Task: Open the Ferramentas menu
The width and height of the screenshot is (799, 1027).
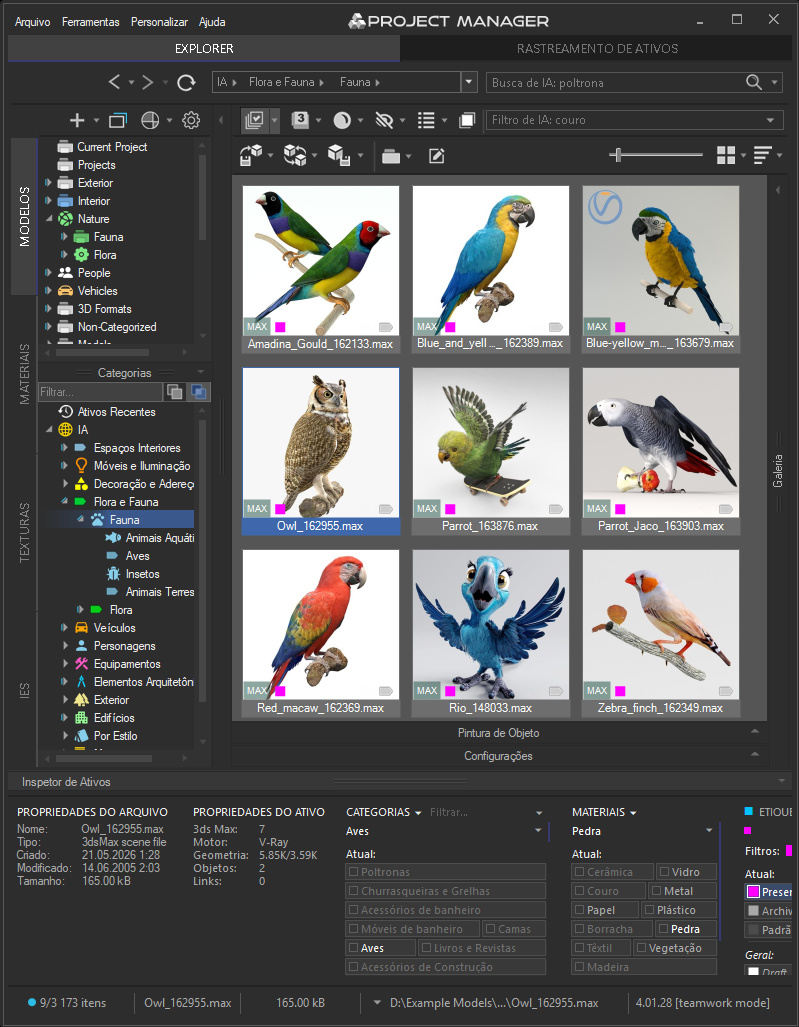Action: click(x=90, y=22)
